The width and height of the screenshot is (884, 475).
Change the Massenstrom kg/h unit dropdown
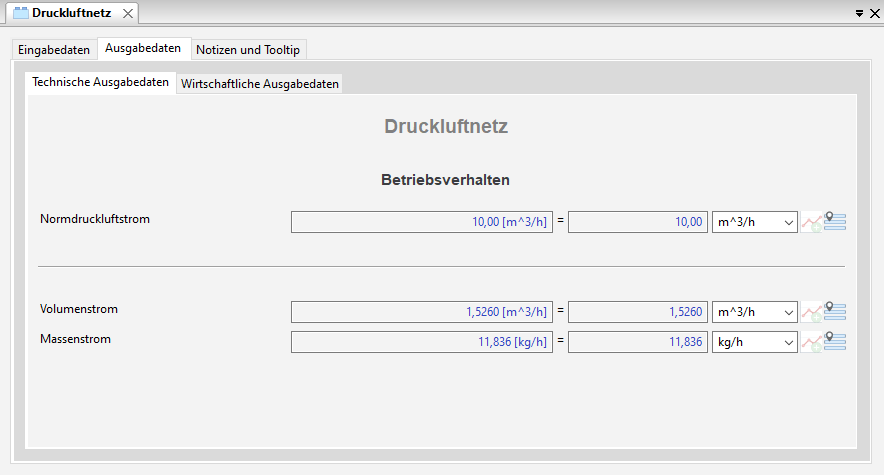click(754, 342)
